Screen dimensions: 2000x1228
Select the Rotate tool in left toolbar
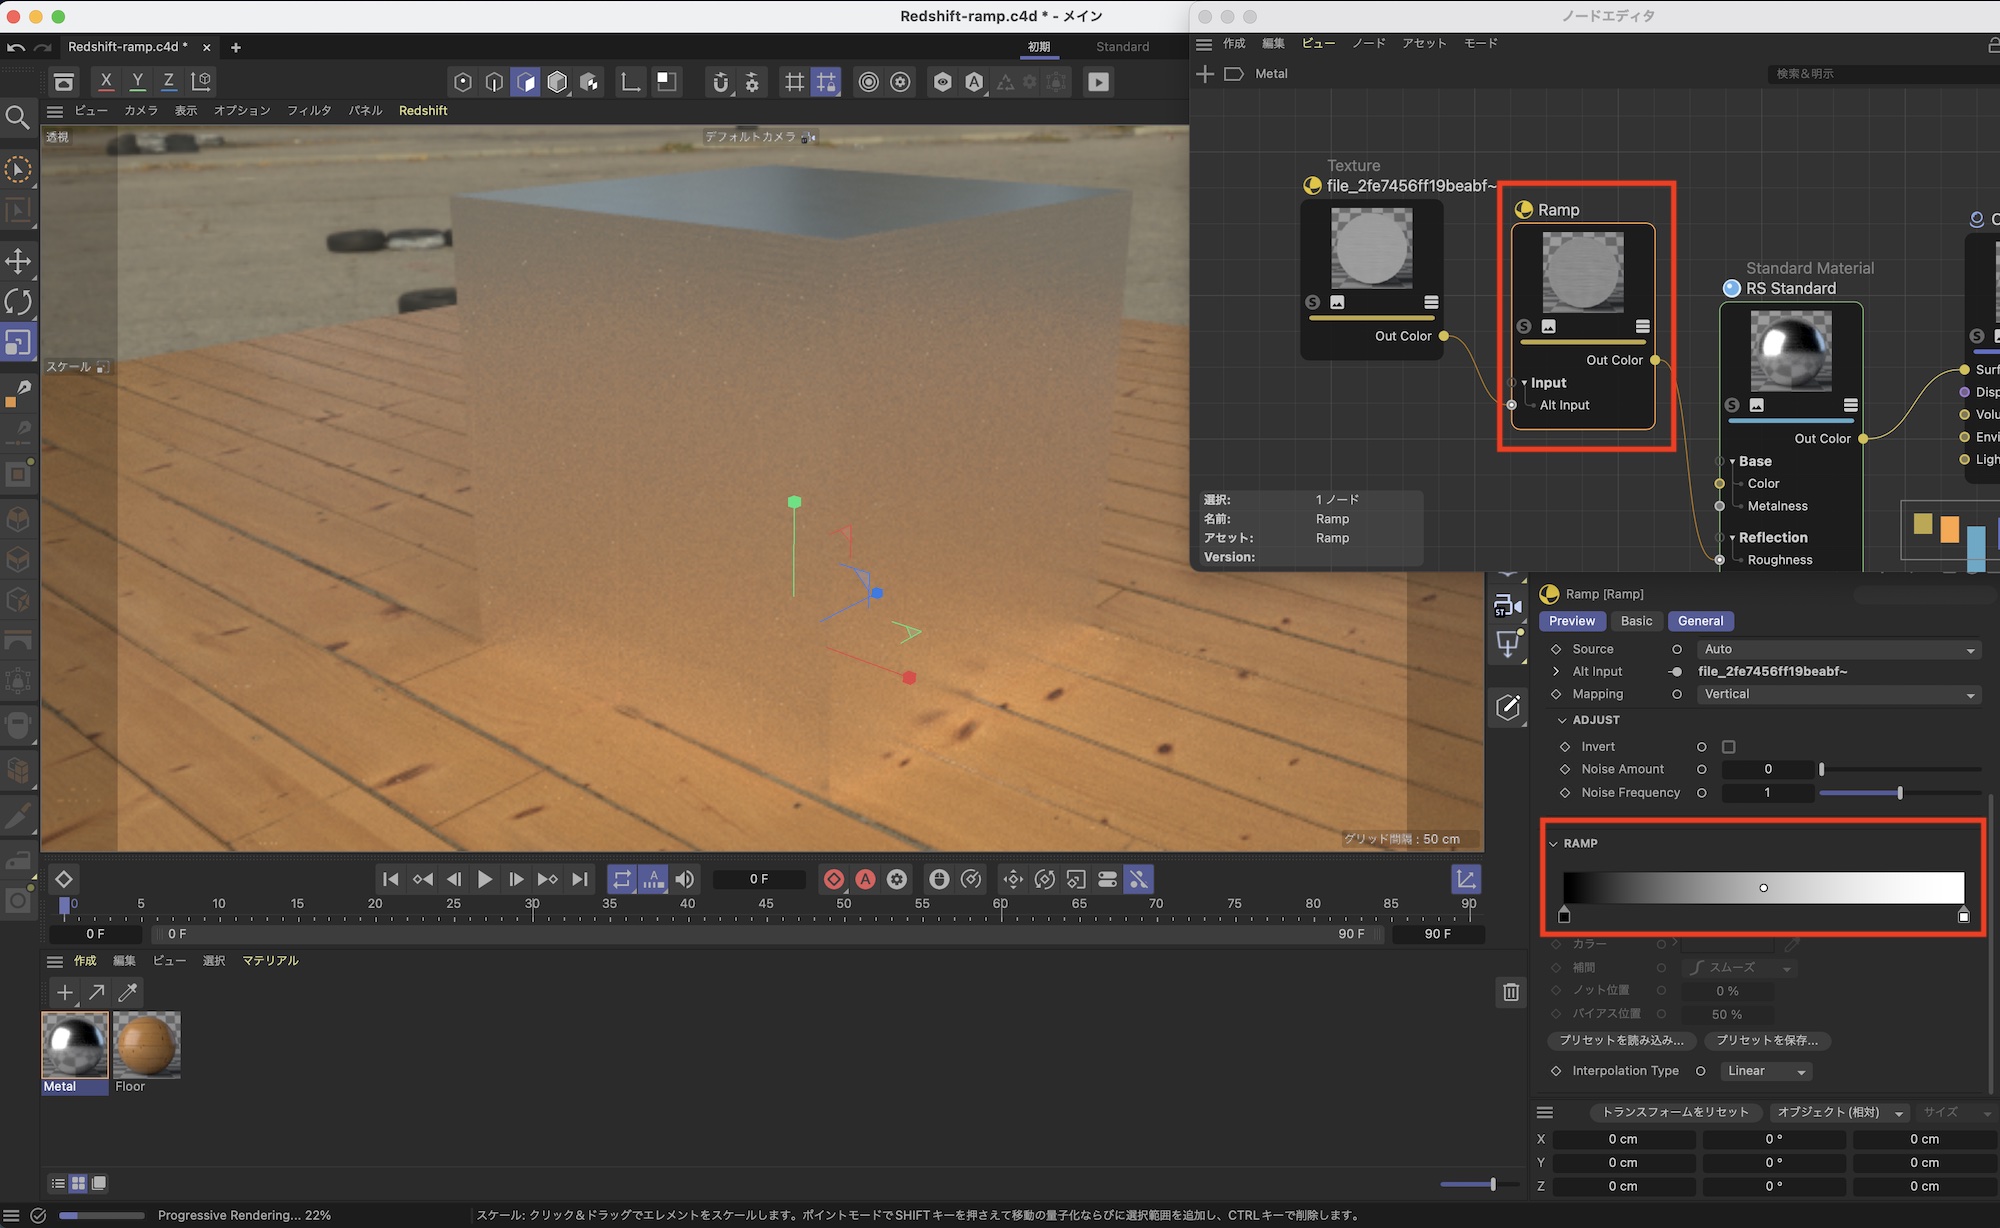click(18, 301)
